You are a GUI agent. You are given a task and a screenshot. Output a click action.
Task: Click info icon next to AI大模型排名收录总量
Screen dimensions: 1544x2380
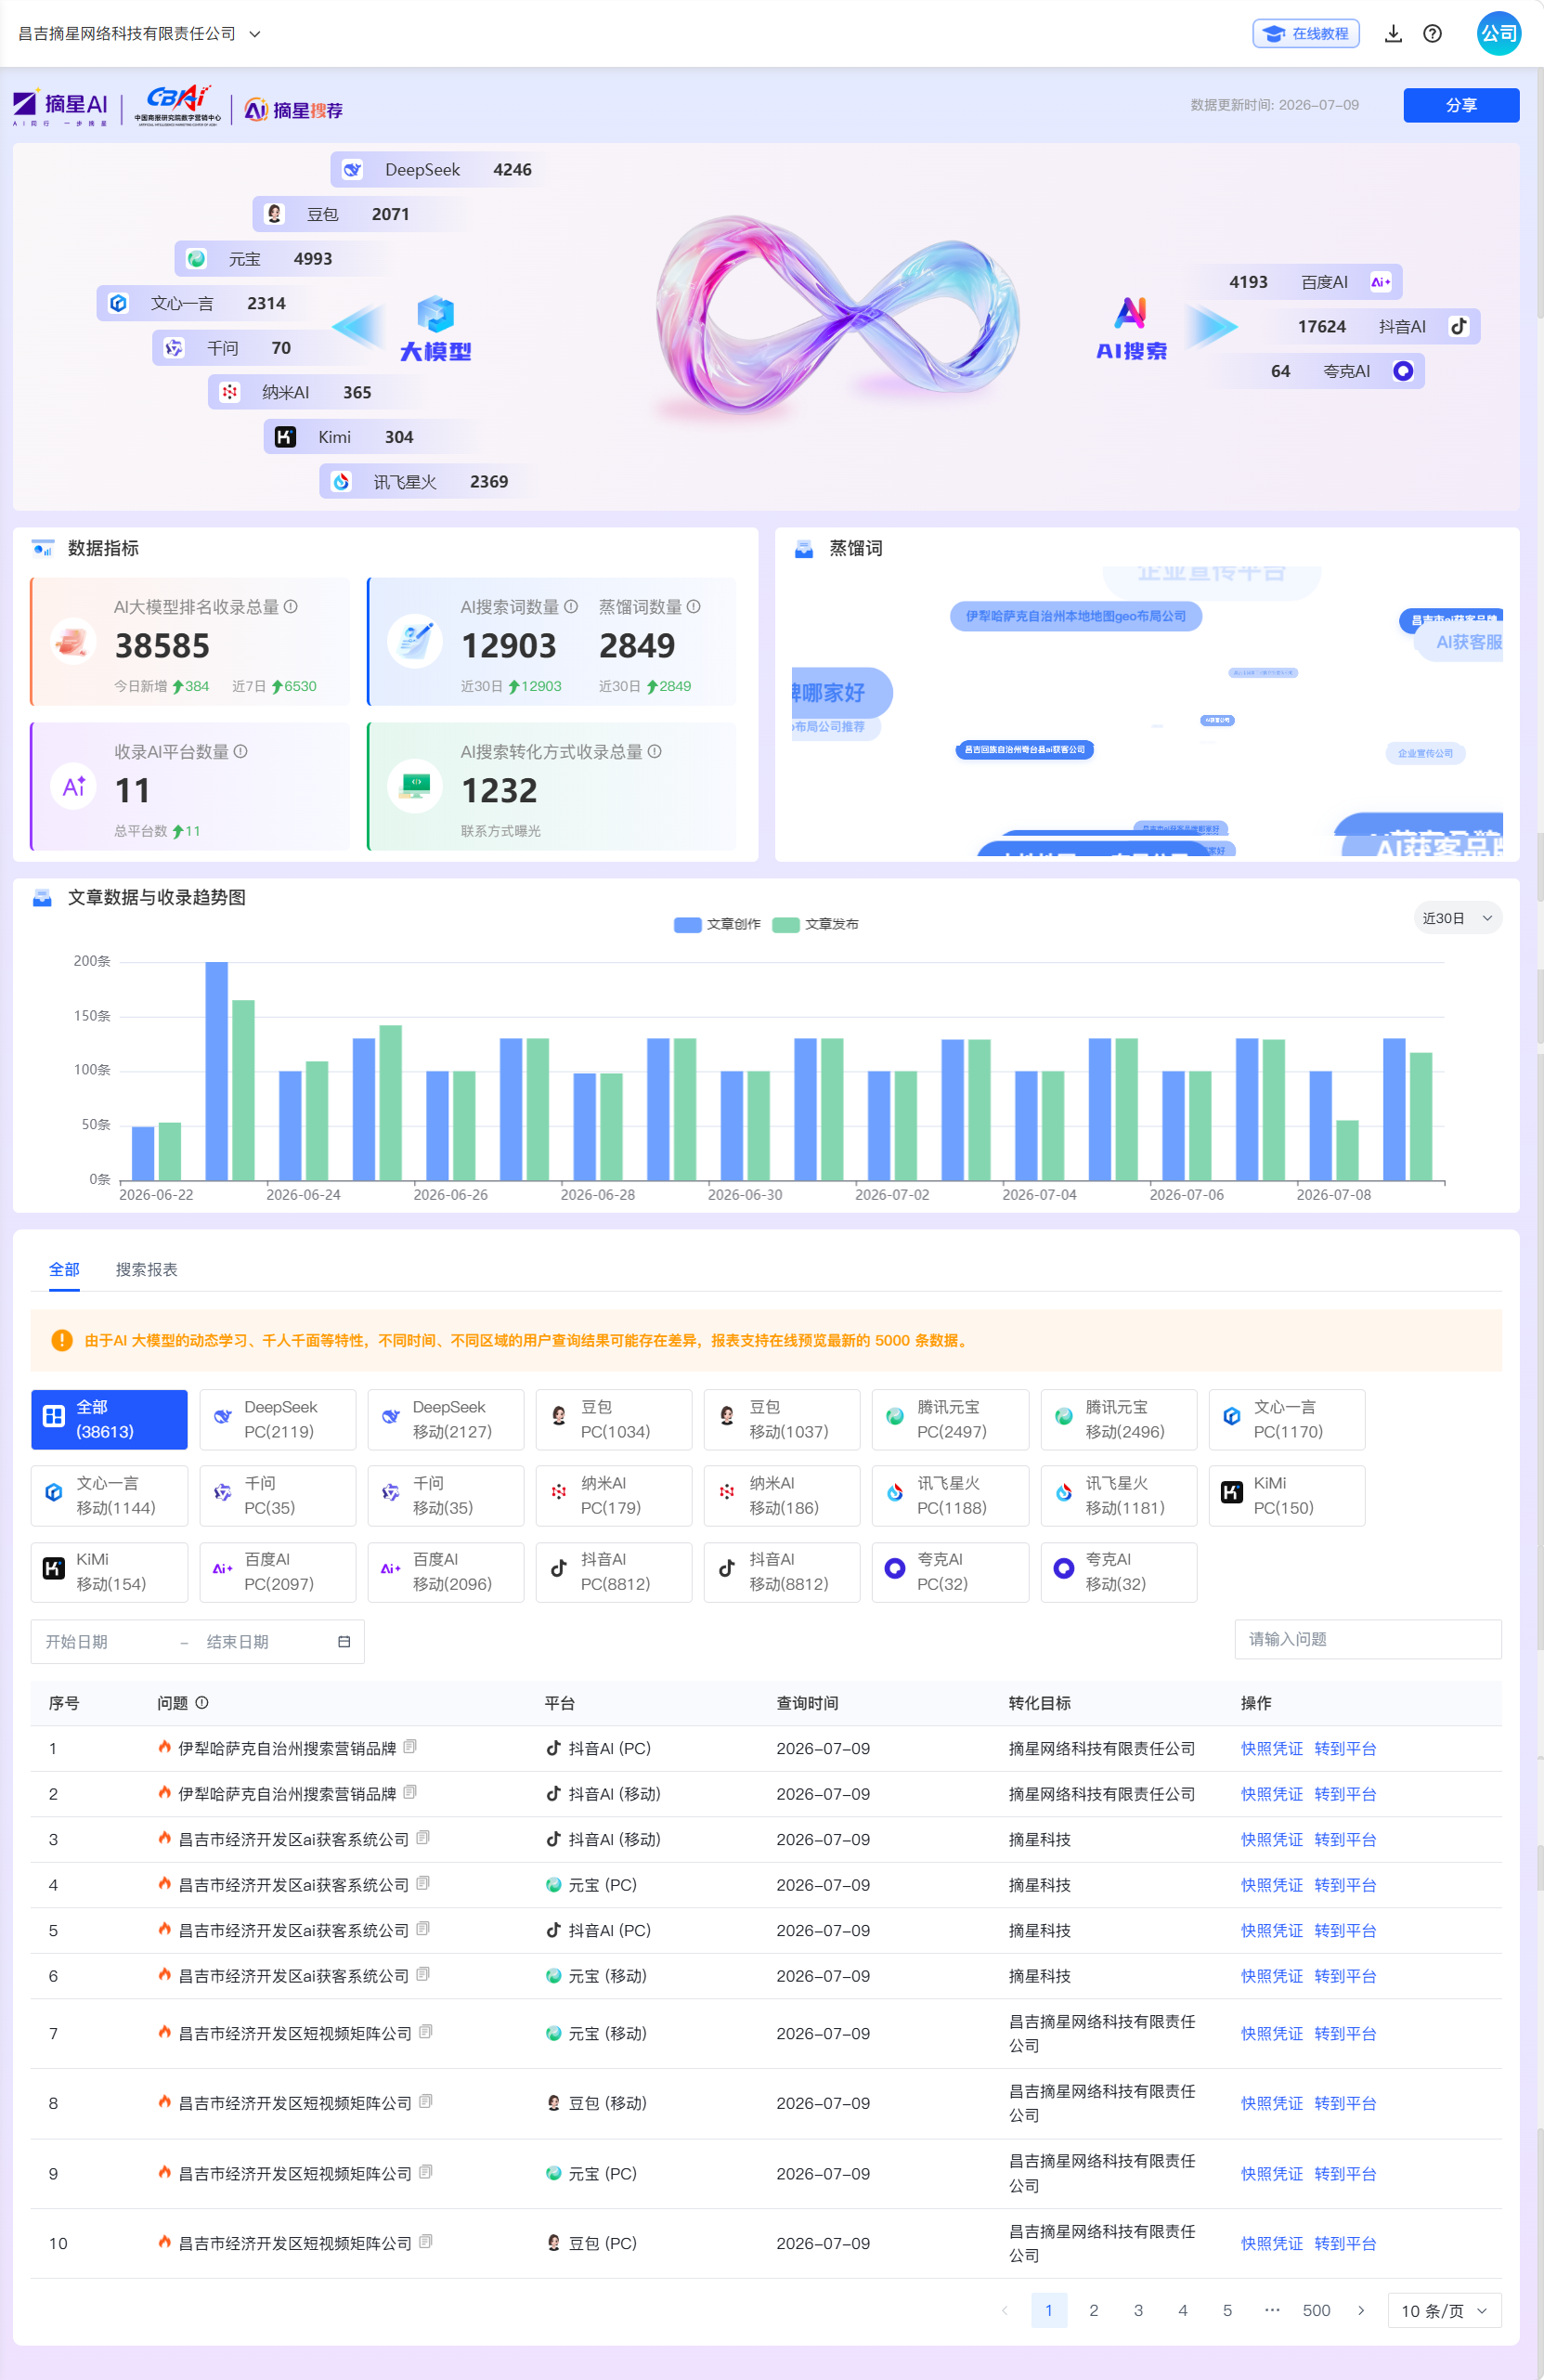click(291, 606)
